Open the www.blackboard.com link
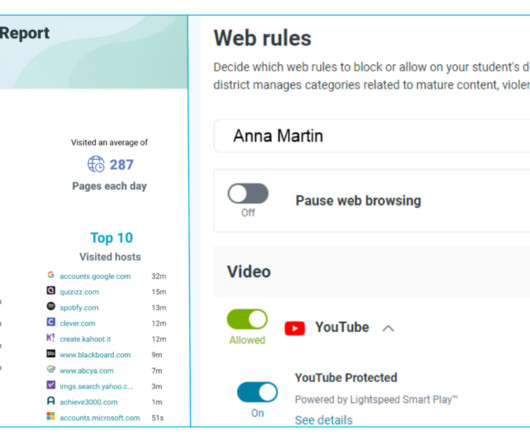530x442 pixels. [x=95, y=355]
